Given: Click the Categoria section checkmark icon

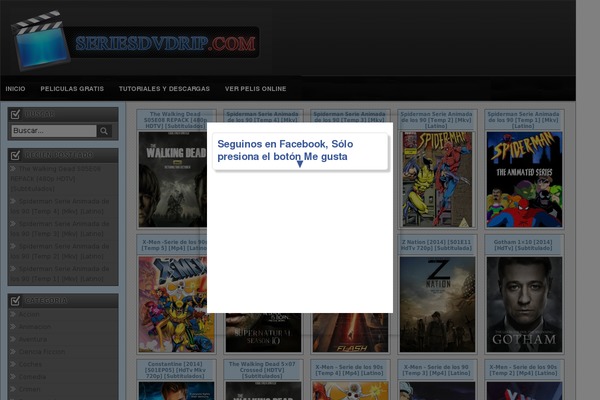Looking at the screenshot, I should pyautogui.click(x=15, y=300).
